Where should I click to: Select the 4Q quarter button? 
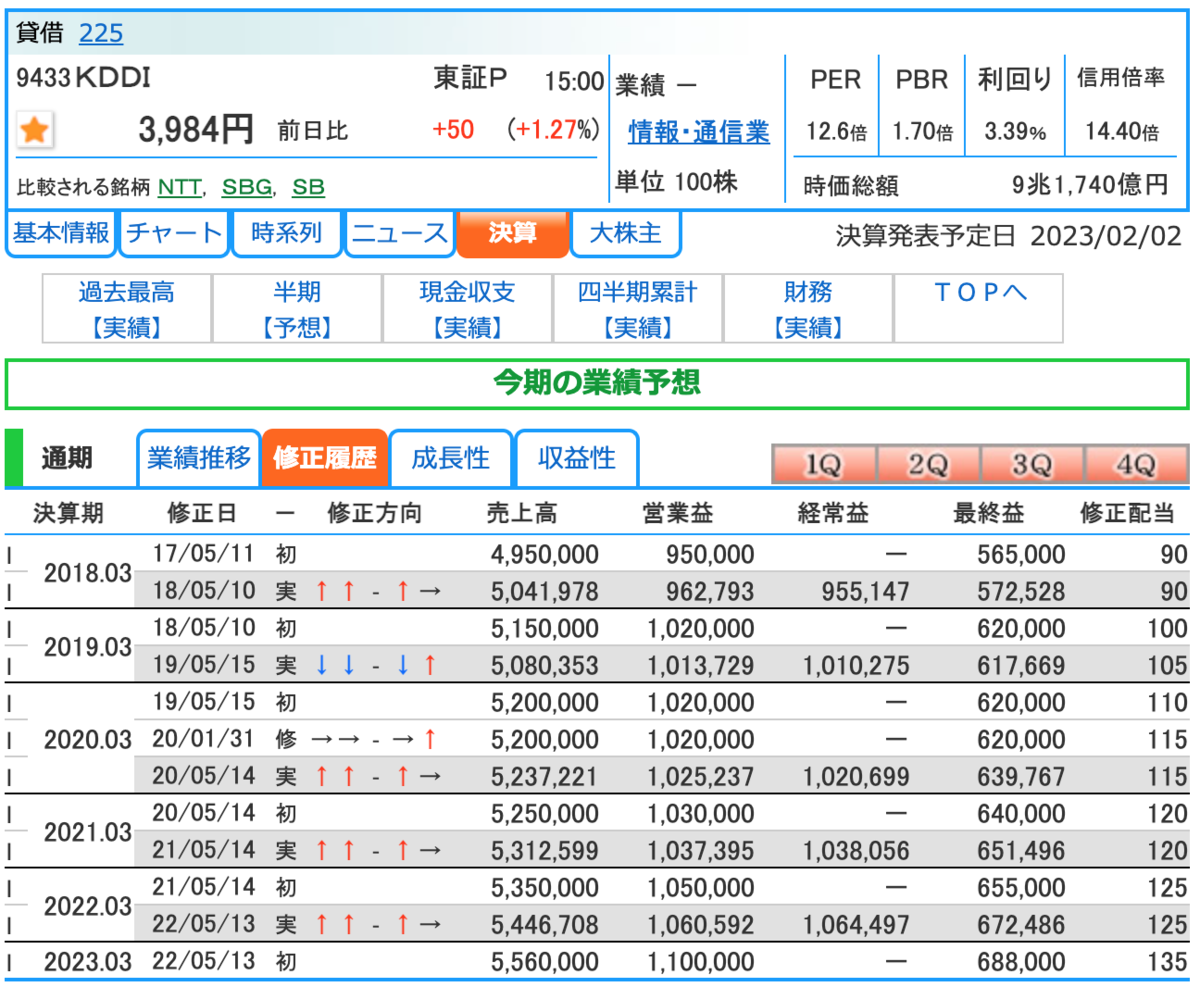click(1136, 465)
